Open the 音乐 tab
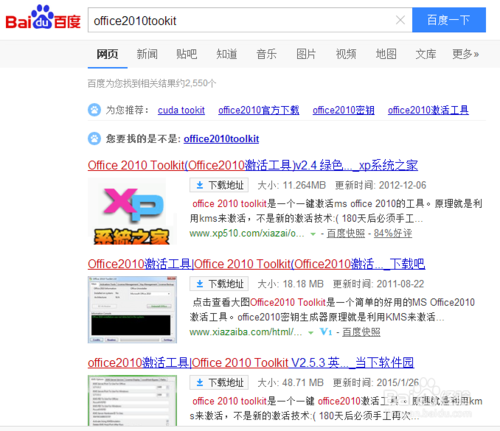 click(x=266, y=54)
